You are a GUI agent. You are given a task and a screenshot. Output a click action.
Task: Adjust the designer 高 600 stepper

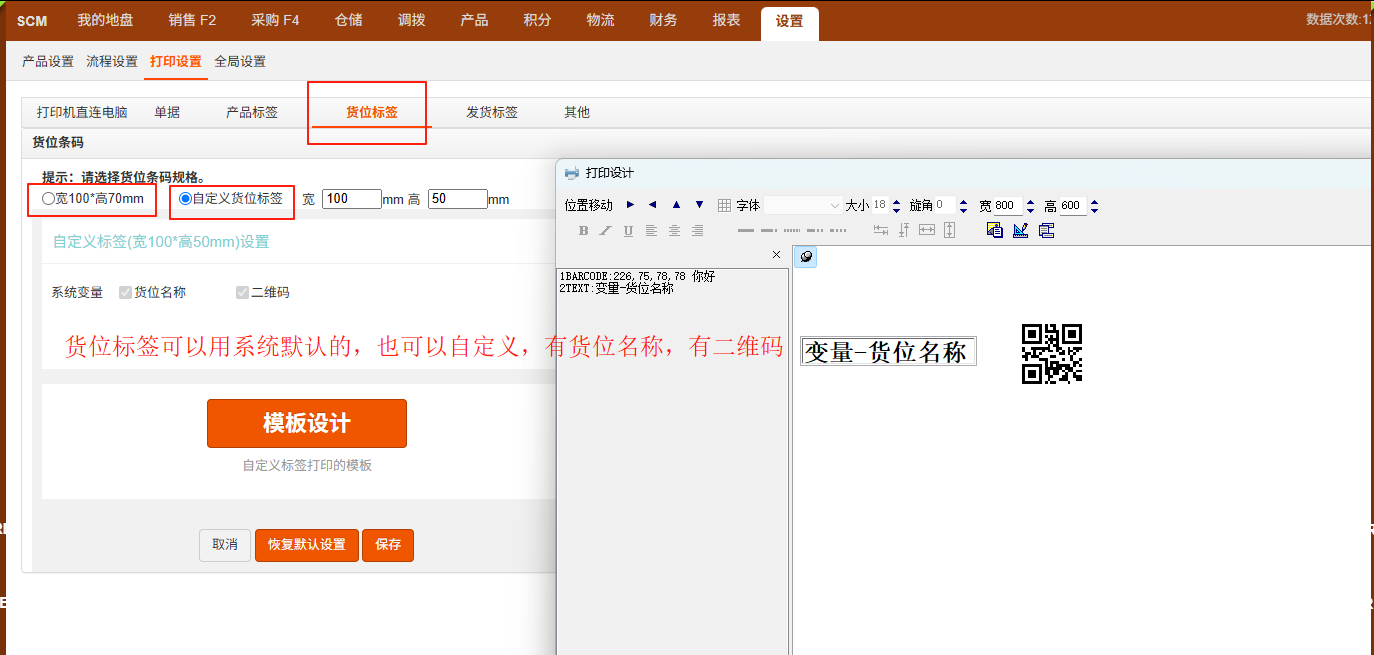tap(1094, 205)
